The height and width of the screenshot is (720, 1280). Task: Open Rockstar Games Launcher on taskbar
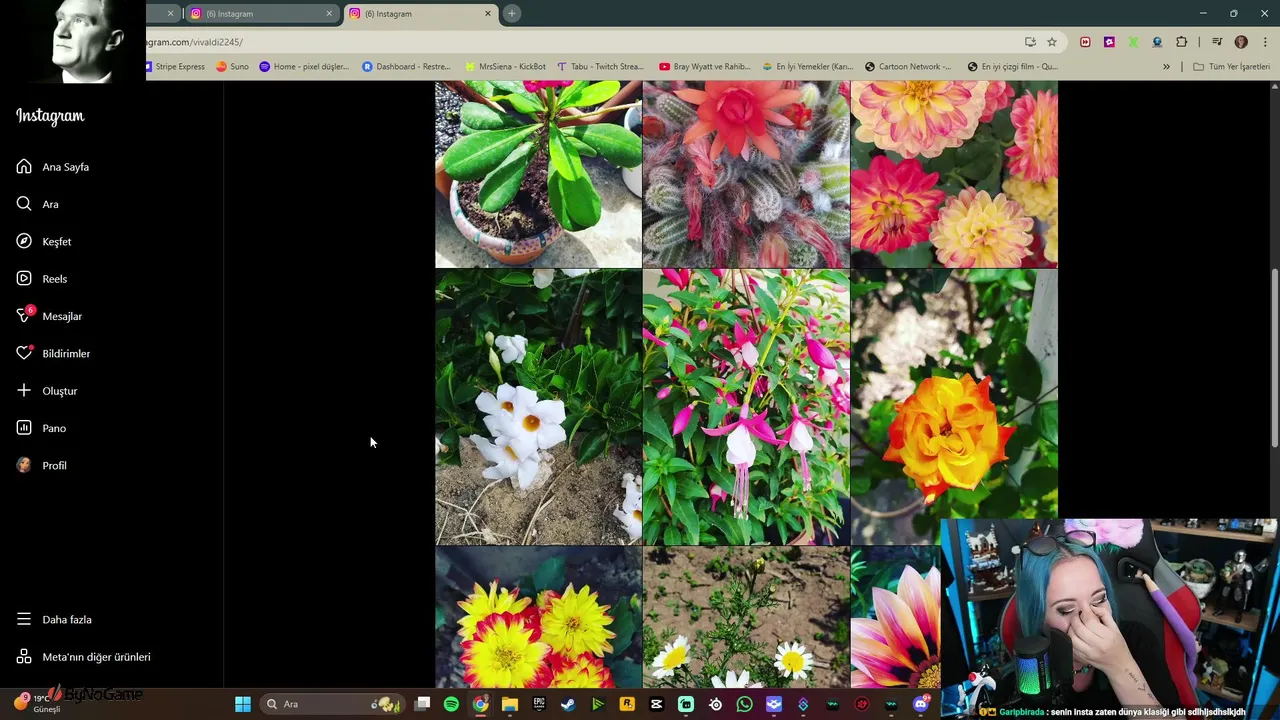[x=627, y=704]
